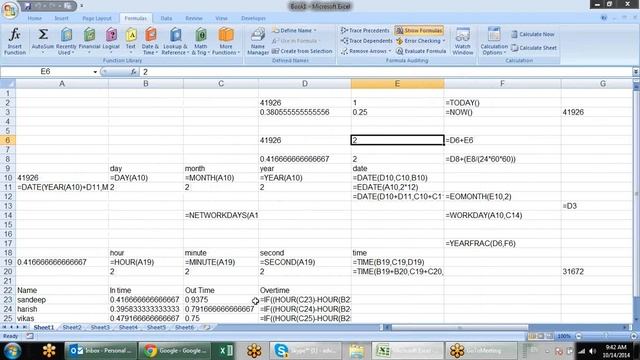Open the Date & Time functions library

(x=150, y=41)
